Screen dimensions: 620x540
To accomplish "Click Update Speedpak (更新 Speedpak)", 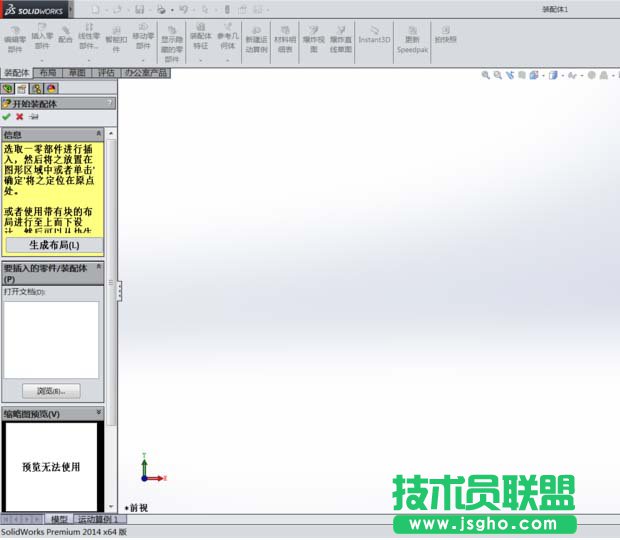I will [412, 40].
